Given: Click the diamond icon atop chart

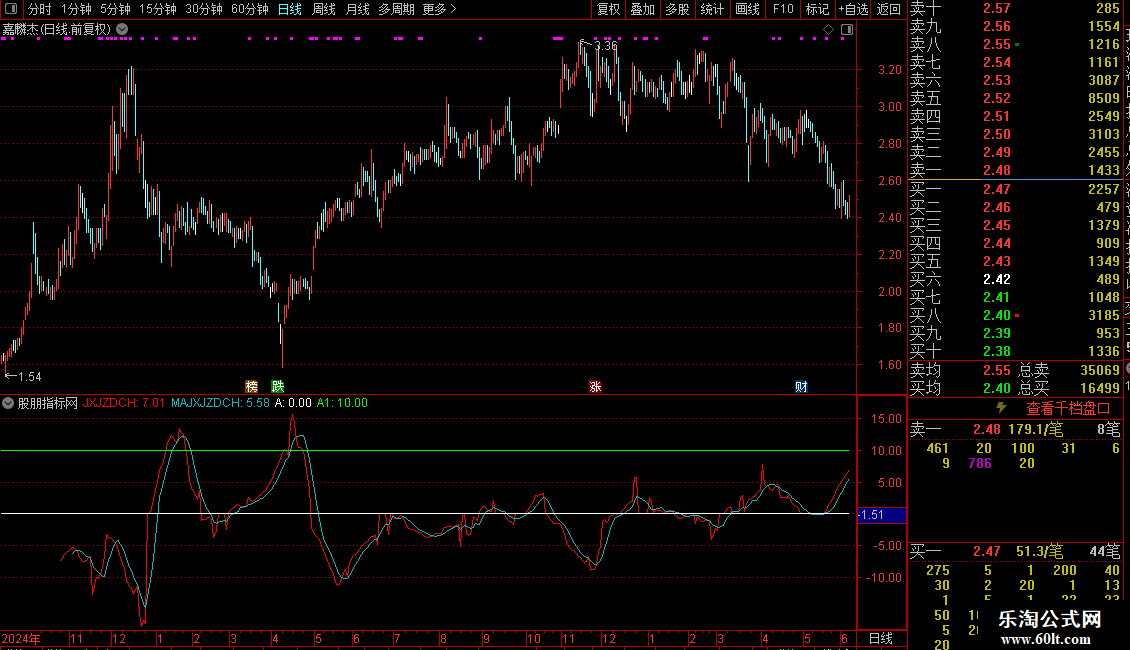Looking at the screenshot, I should pyautogui.click(x=828, y=30).
